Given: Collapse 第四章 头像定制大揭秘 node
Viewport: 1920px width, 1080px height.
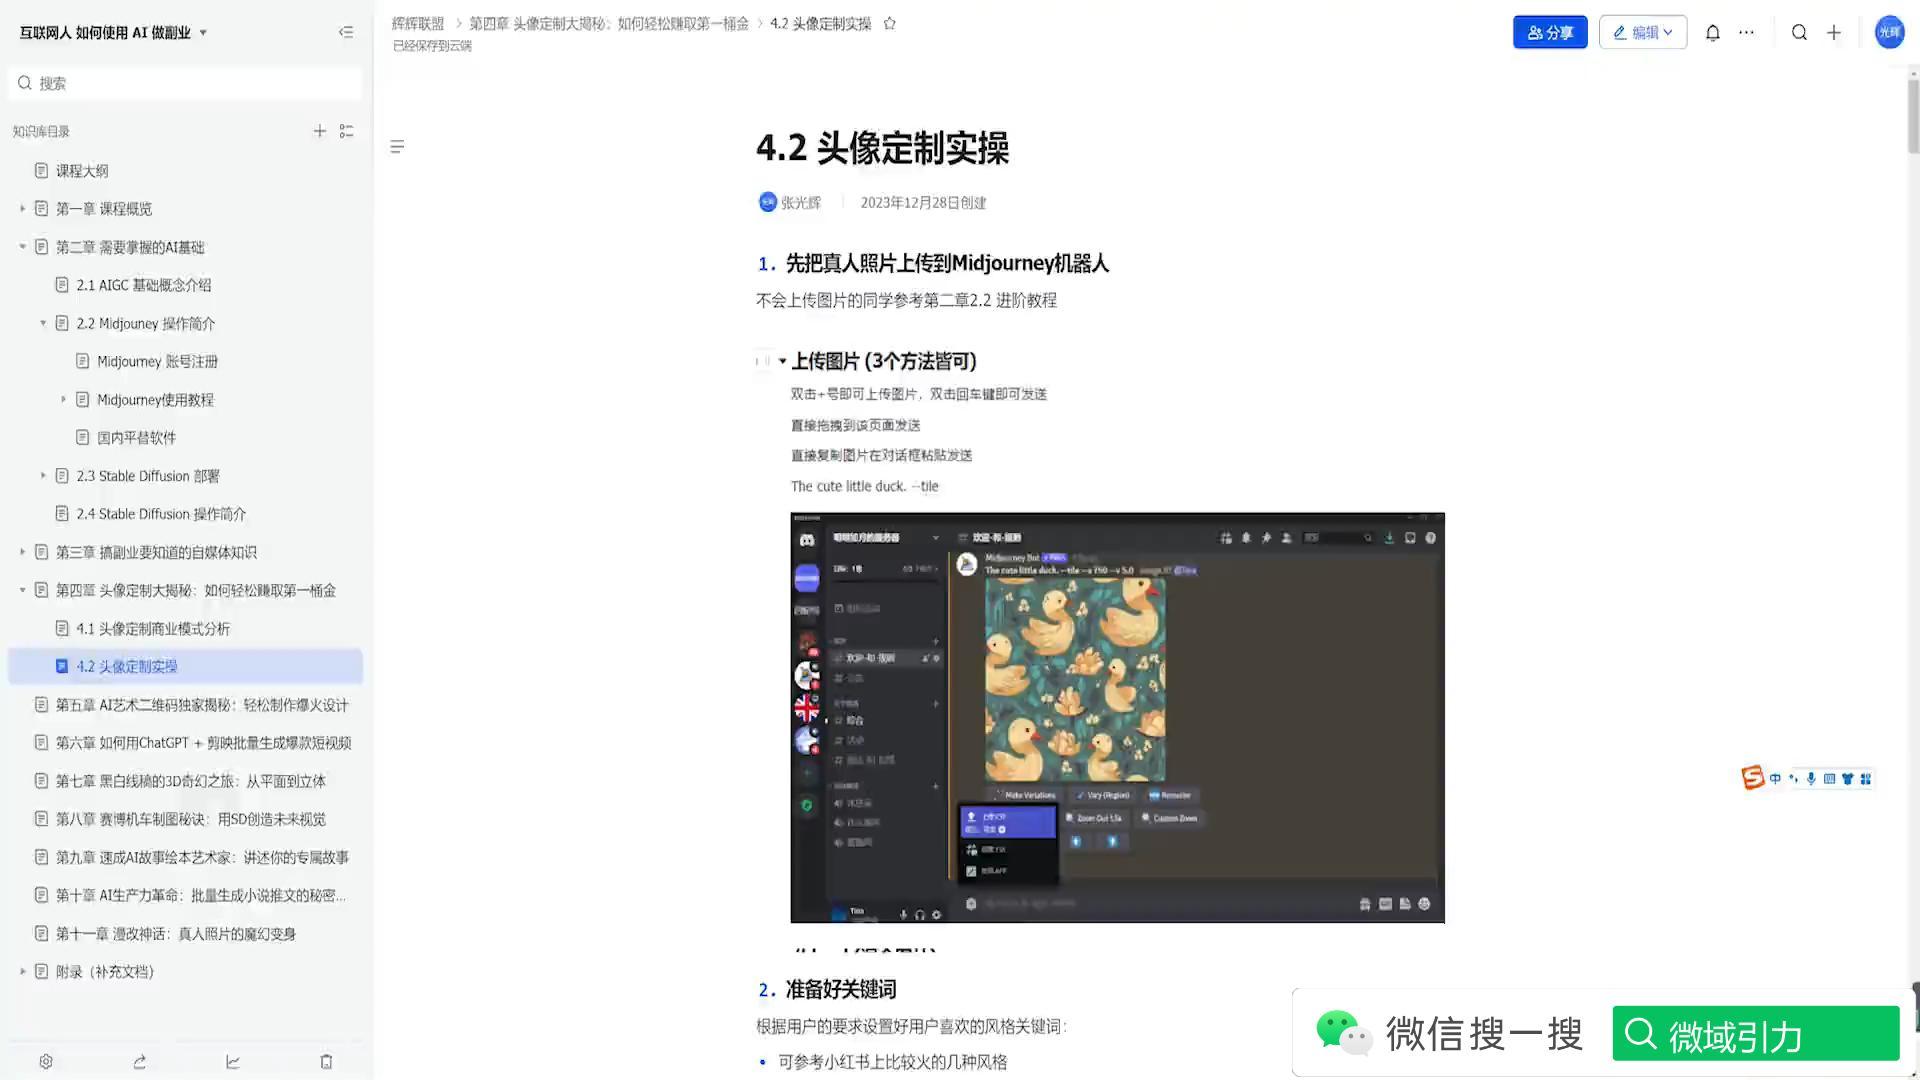Looking at the screenshot, I should tap(22, 590).
